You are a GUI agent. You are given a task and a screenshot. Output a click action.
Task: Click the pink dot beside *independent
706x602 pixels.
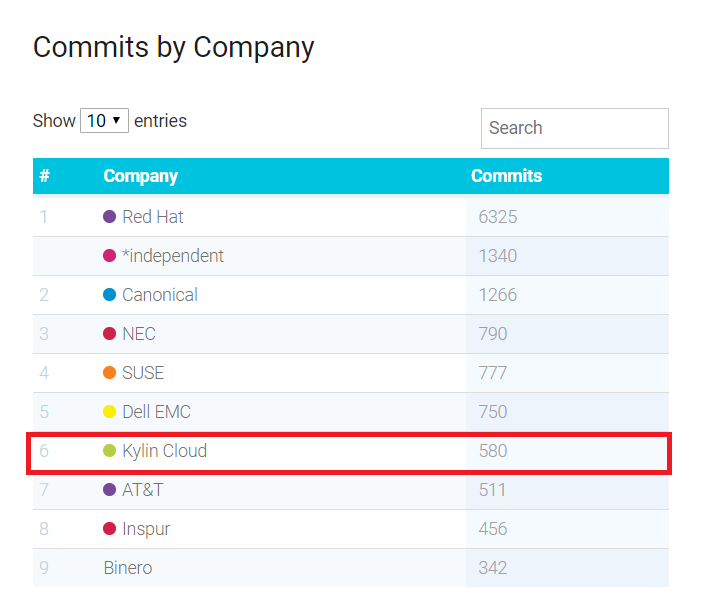point(109,256)
